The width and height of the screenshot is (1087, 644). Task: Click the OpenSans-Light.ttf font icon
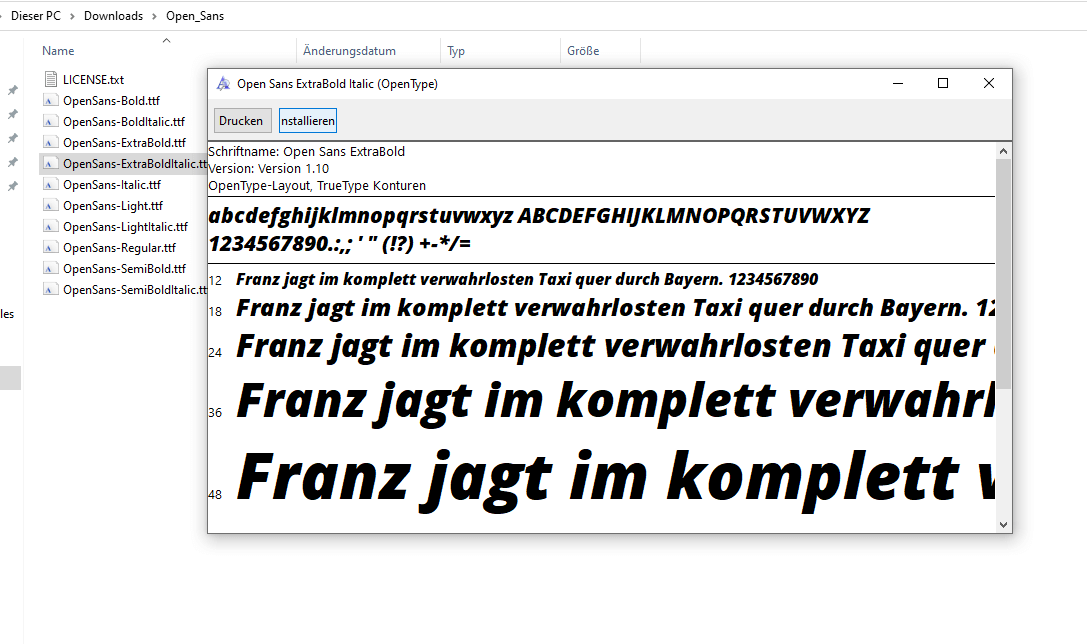point(50,206)
